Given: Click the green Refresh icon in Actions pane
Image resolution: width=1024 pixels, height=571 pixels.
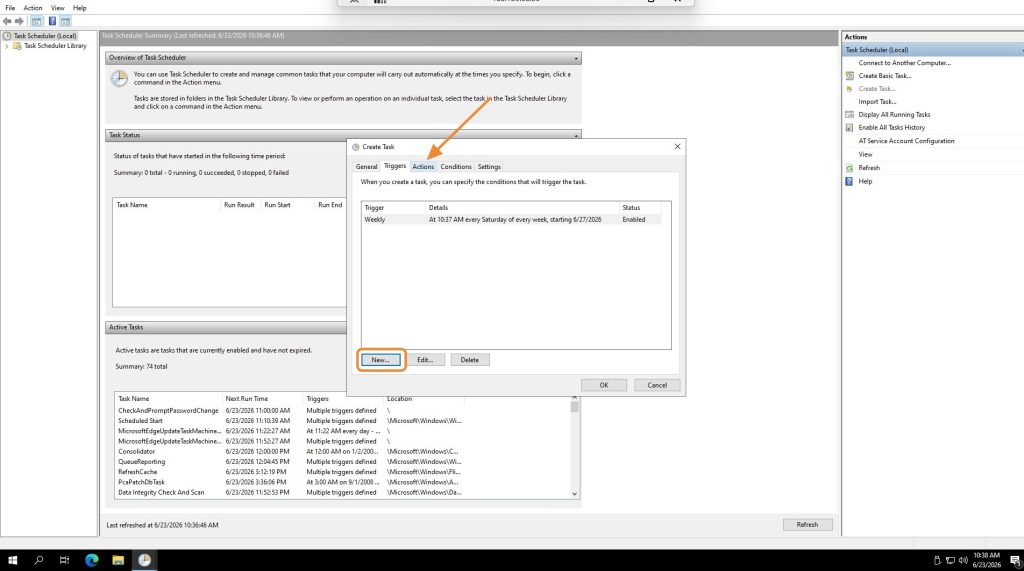Looking at the screenshot, I should 850,168.
